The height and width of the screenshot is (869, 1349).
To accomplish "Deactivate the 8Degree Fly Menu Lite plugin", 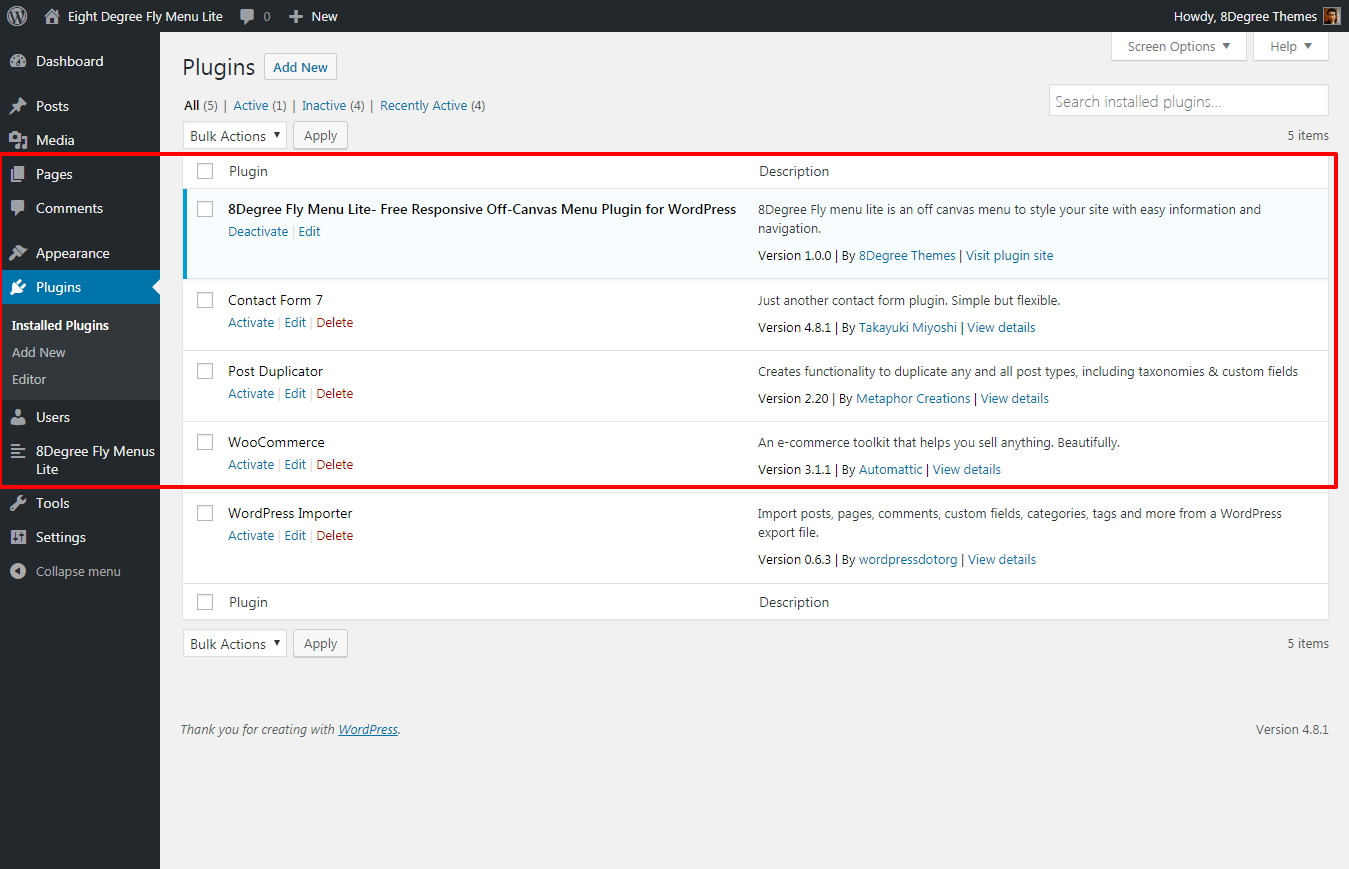I will click(258, 232).
